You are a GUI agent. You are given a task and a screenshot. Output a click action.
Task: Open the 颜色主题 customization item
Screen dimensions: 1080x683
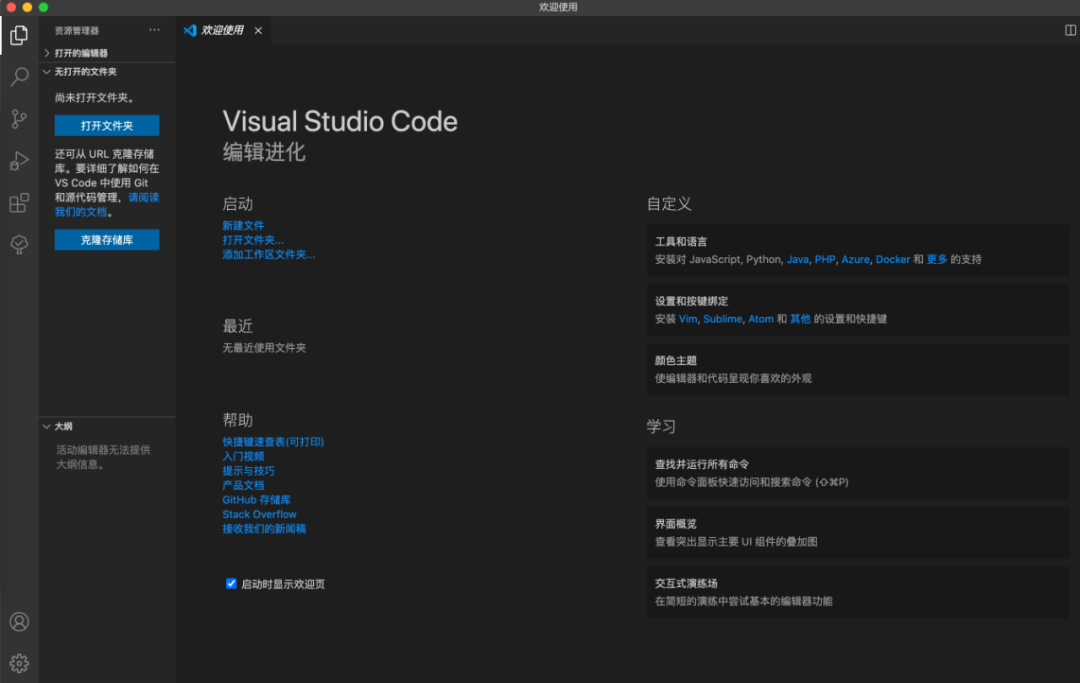(x=857, y=369)
